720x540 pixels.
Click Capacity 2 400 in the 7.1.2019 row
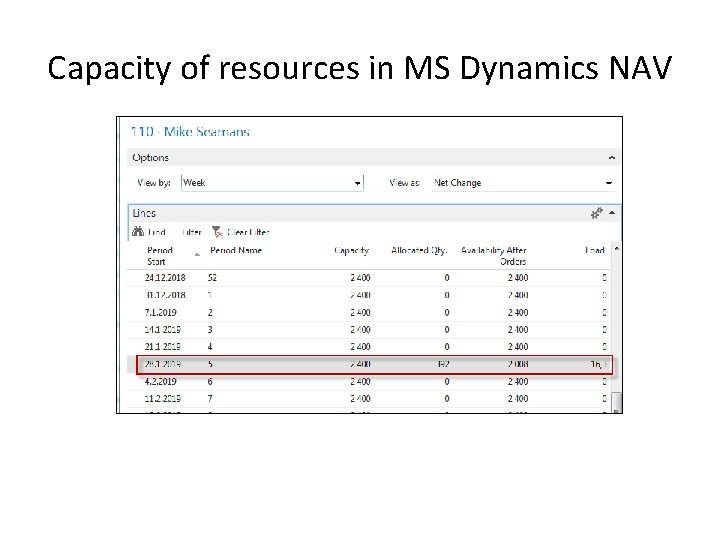[x=360, y=313]
